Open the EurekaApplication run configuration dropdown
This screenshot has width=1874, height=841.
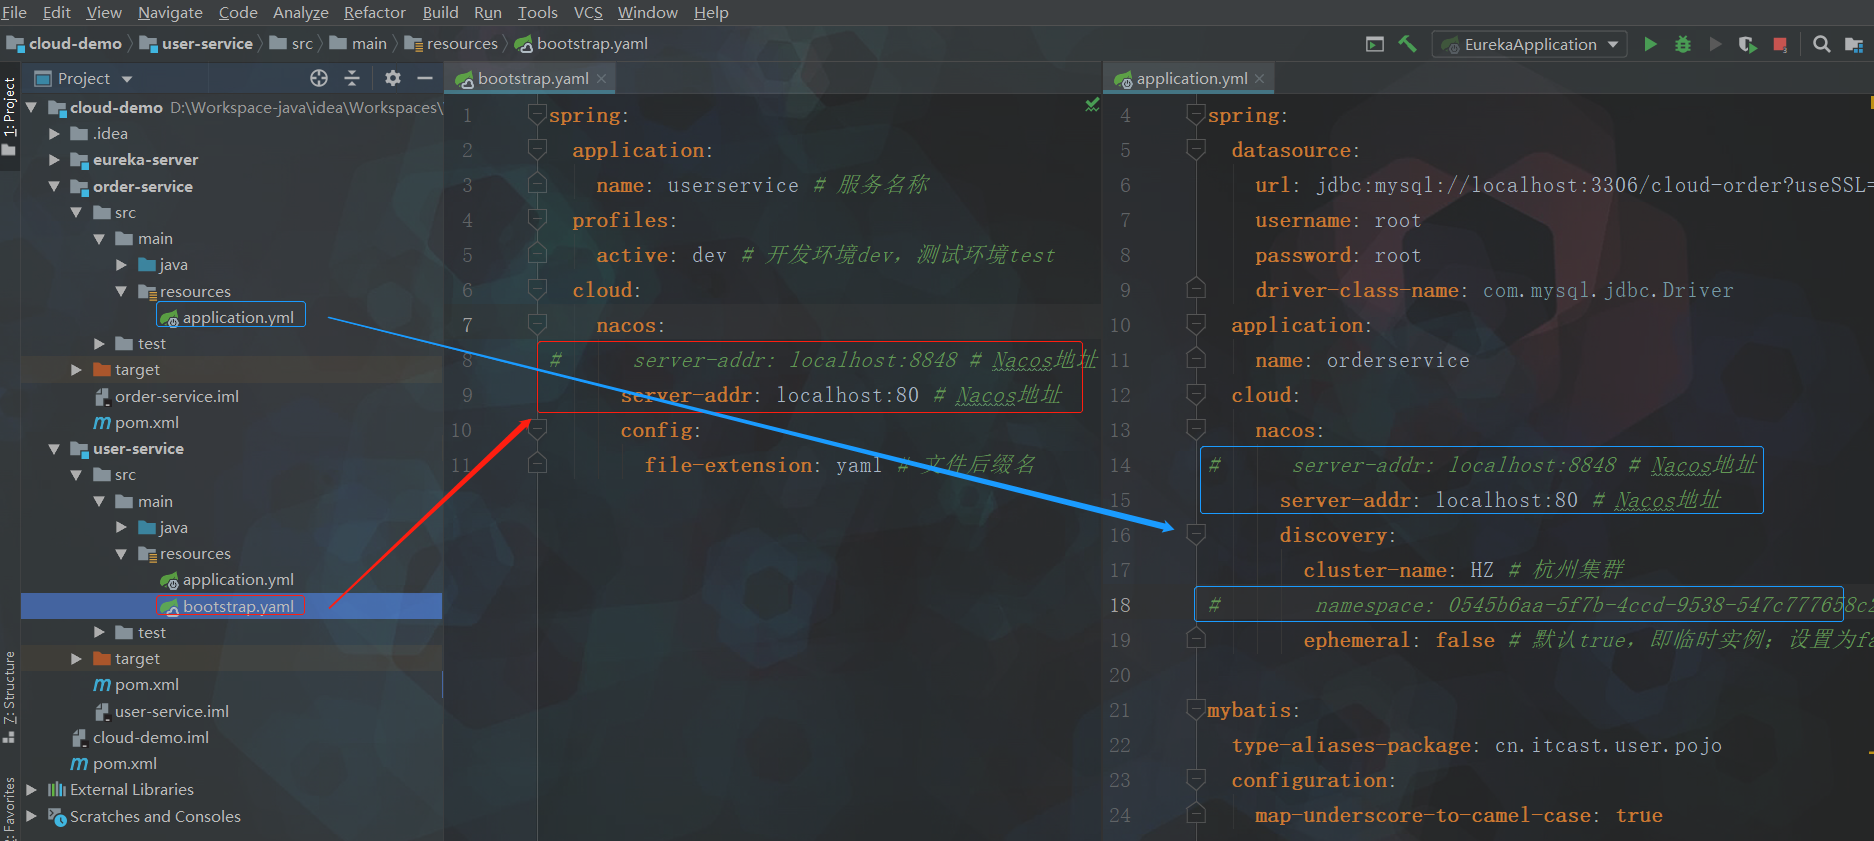click(1530, 44)
